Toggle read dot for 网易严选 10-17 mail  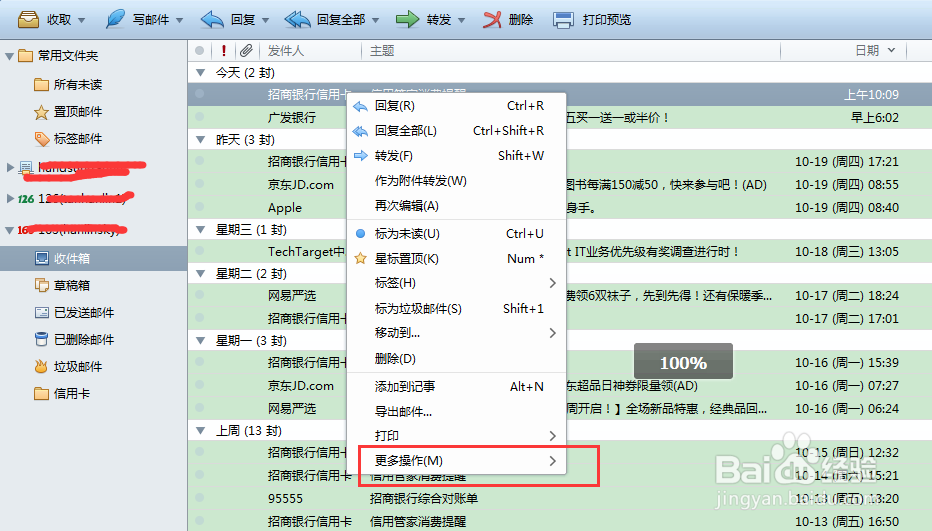coord(200,295)
